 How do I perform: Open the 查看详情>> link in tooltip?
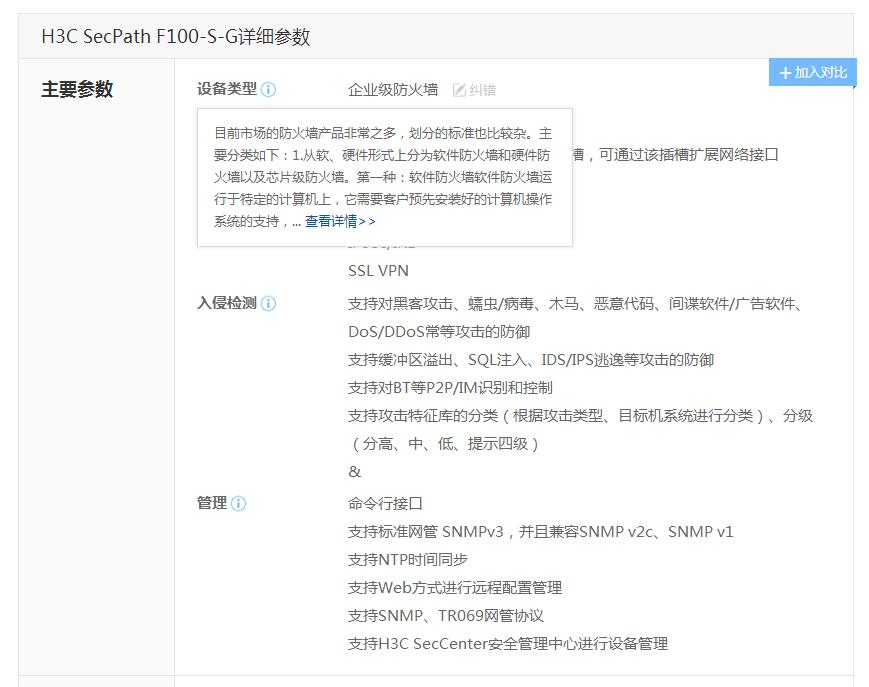[340, 222]
